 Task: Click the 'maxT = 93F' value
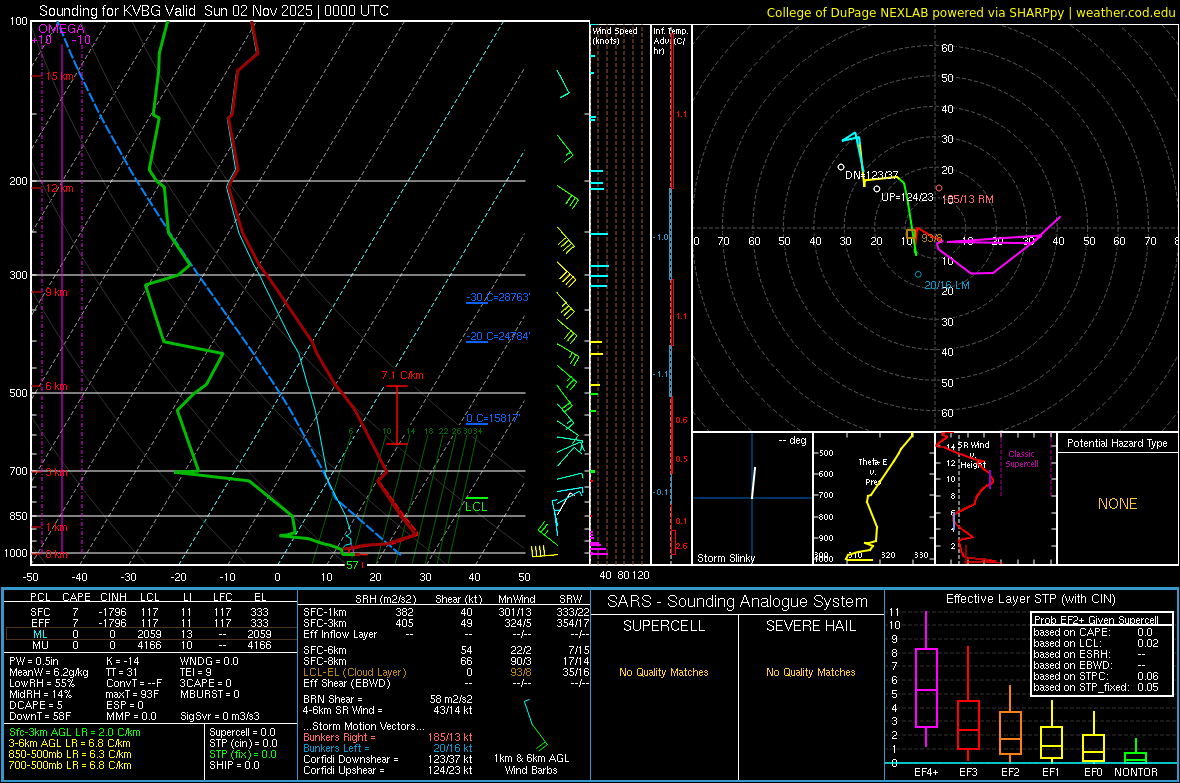132,694
